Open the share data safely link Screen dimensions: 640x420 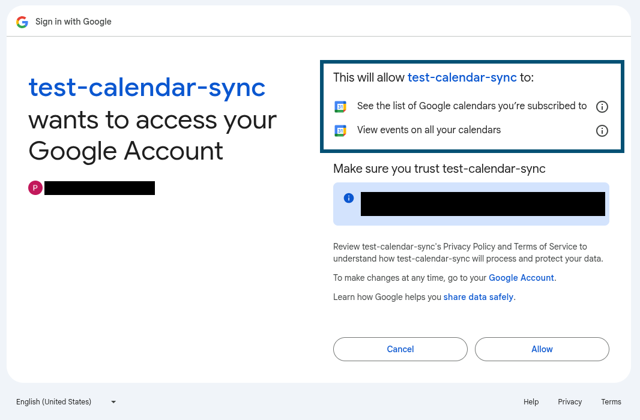click(x=478, y=297)
